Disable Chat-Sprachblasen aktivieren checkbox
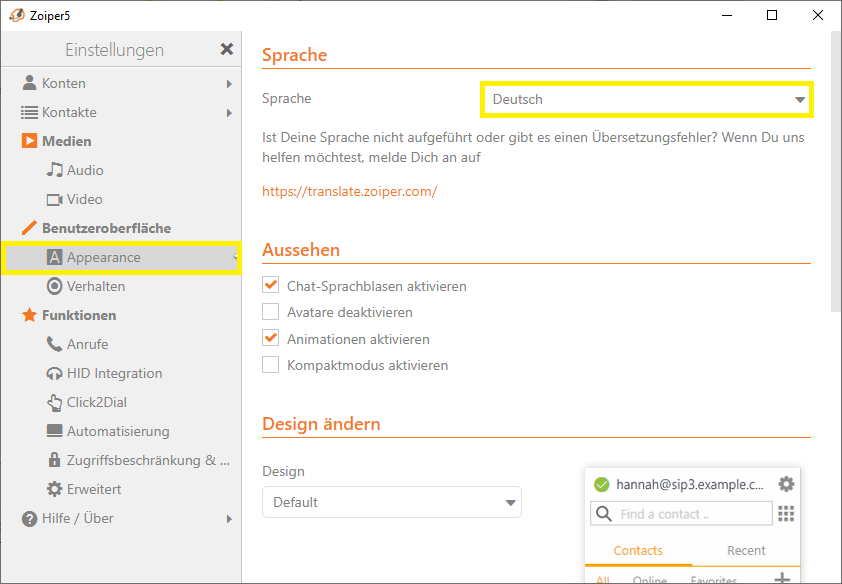 coord(271,285)
